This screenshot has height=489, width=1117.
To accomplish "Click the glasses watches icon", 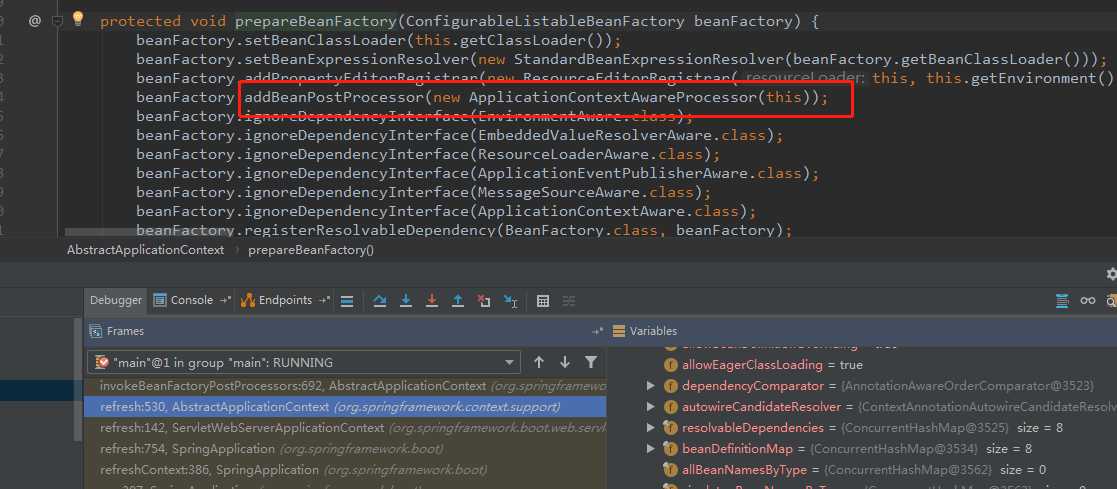I will point(1088,301).
